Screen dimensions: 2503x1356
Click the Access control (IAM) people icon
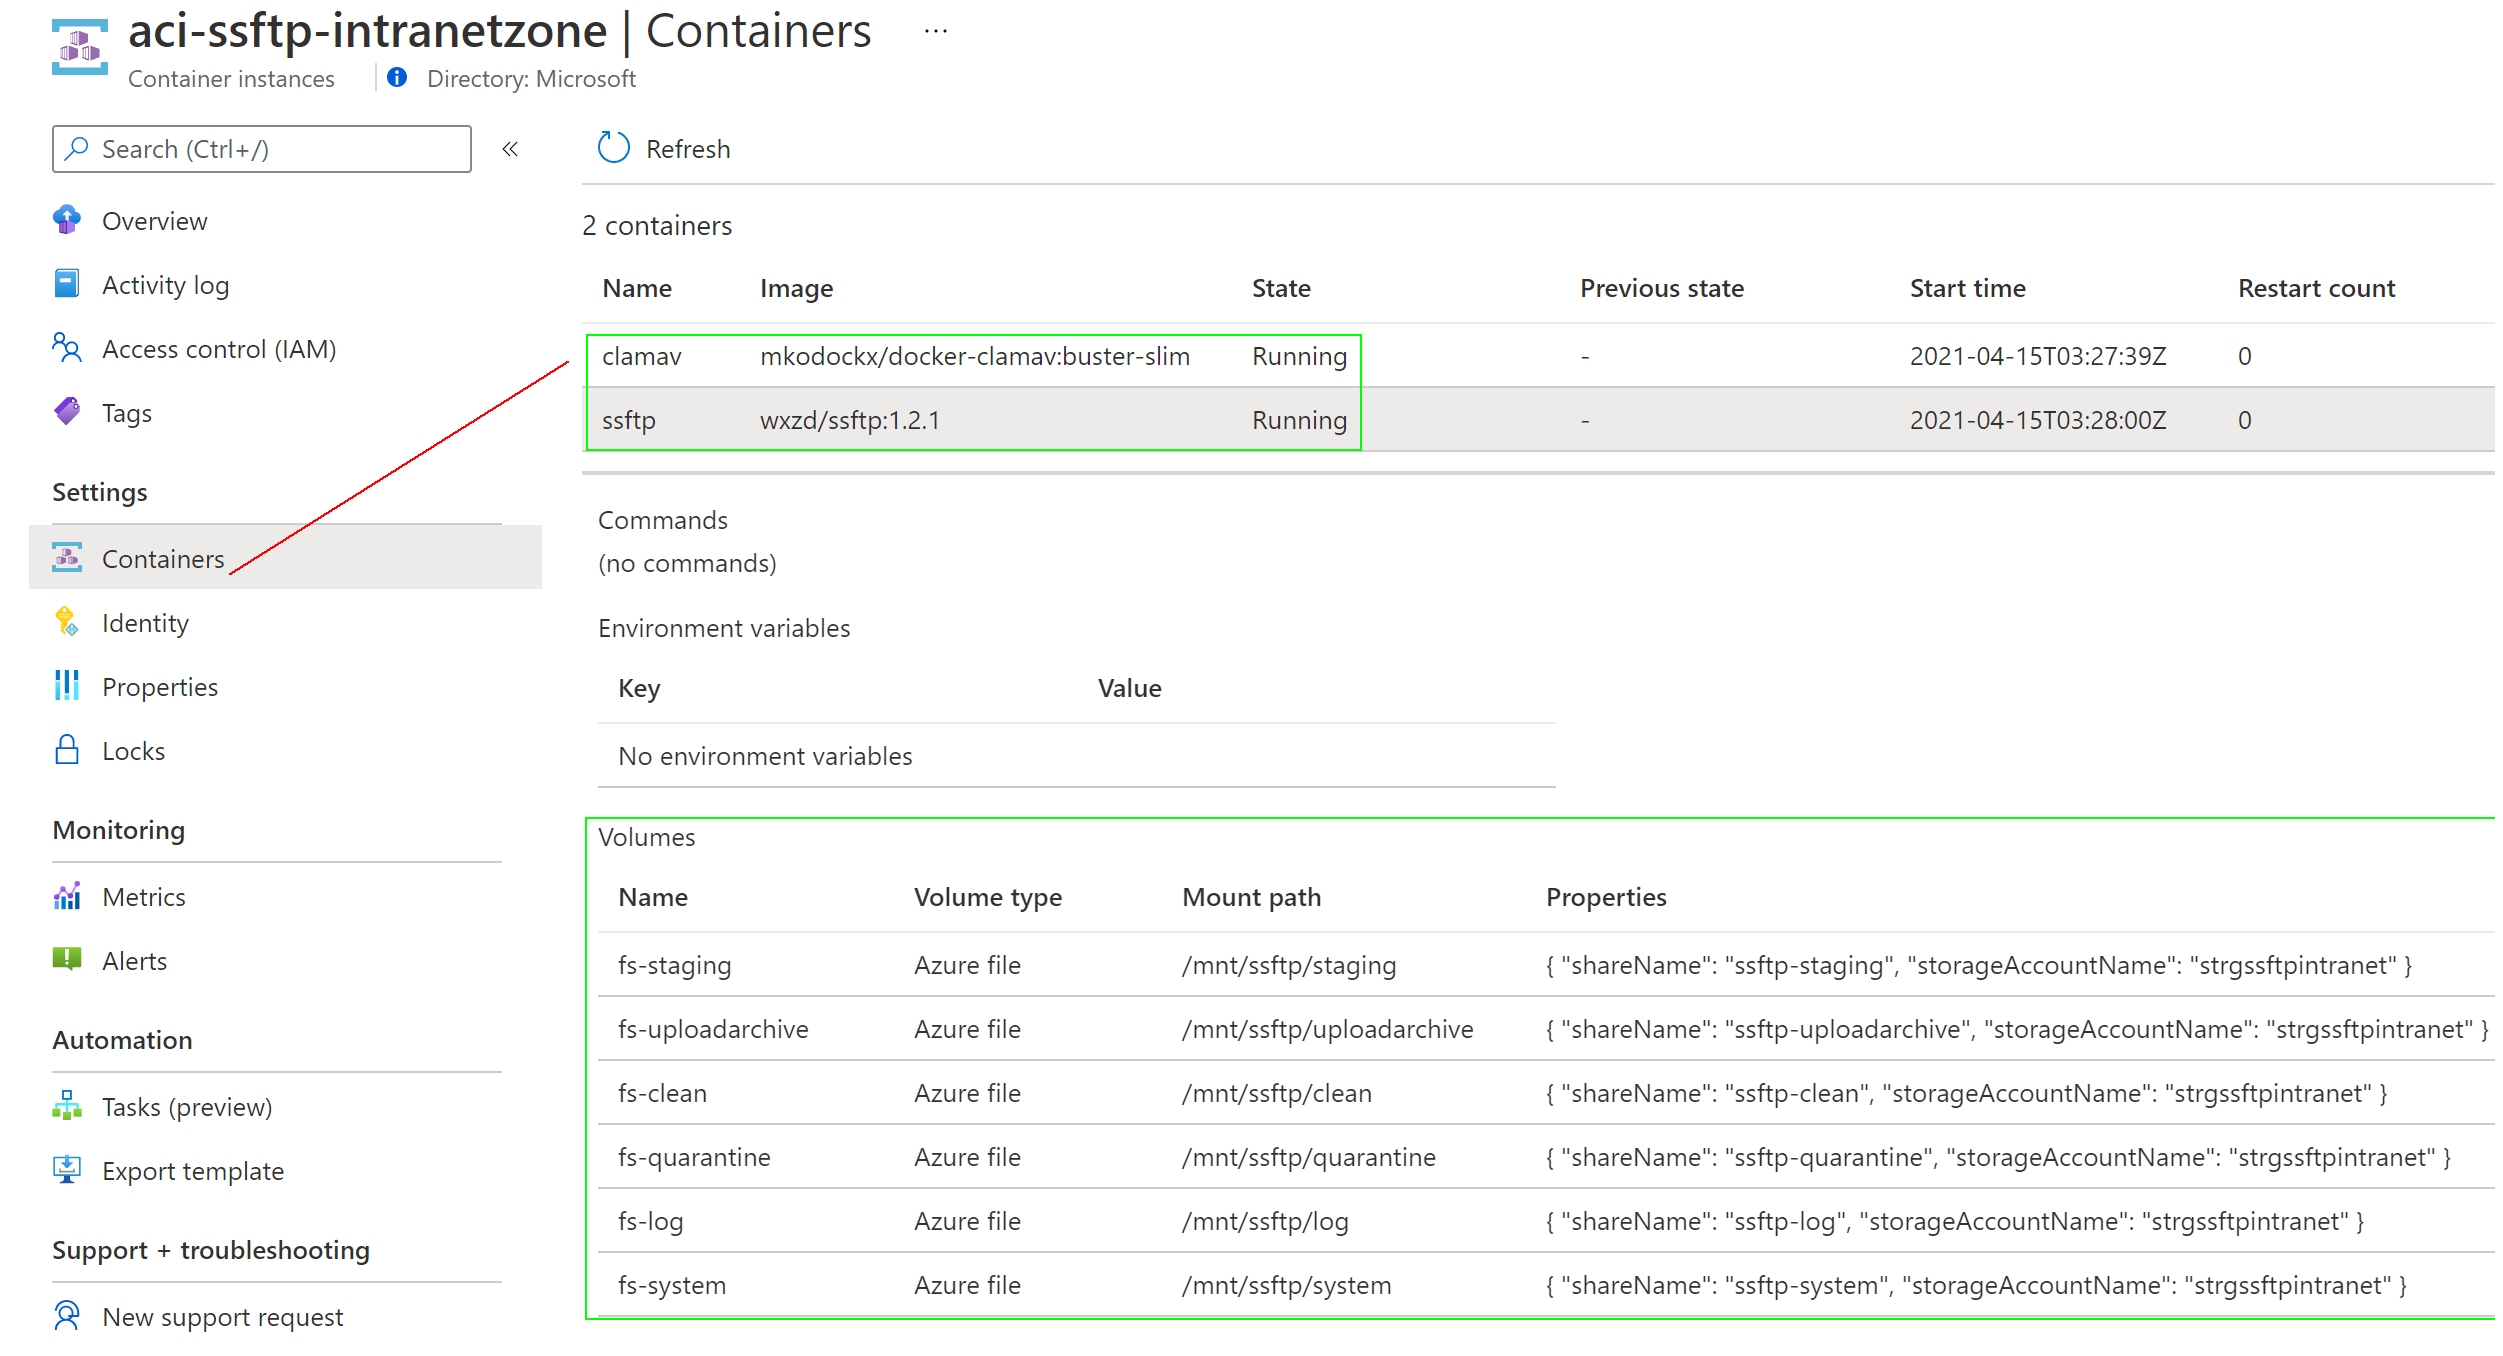coord(67,348)
